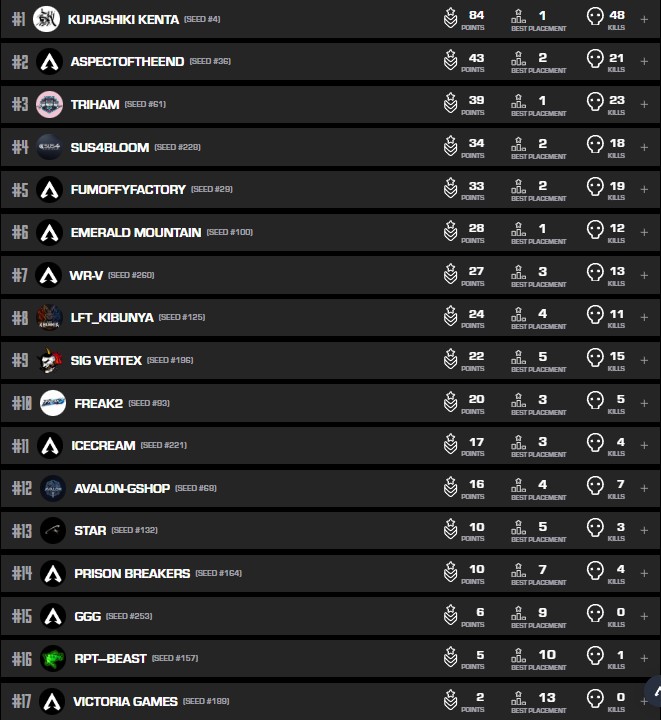661x720 pixels.
Task: Expand the PRISON BREAKERS row details
Action: (x=643, y=573)
